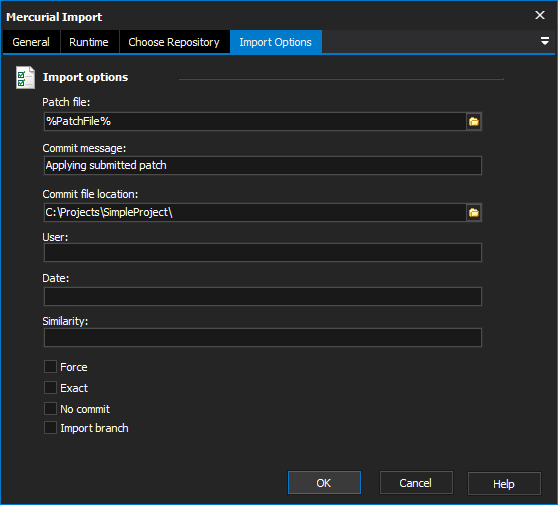Screen dimensions: 558x505
Task: Click the "User:" label
Action: 55,237
